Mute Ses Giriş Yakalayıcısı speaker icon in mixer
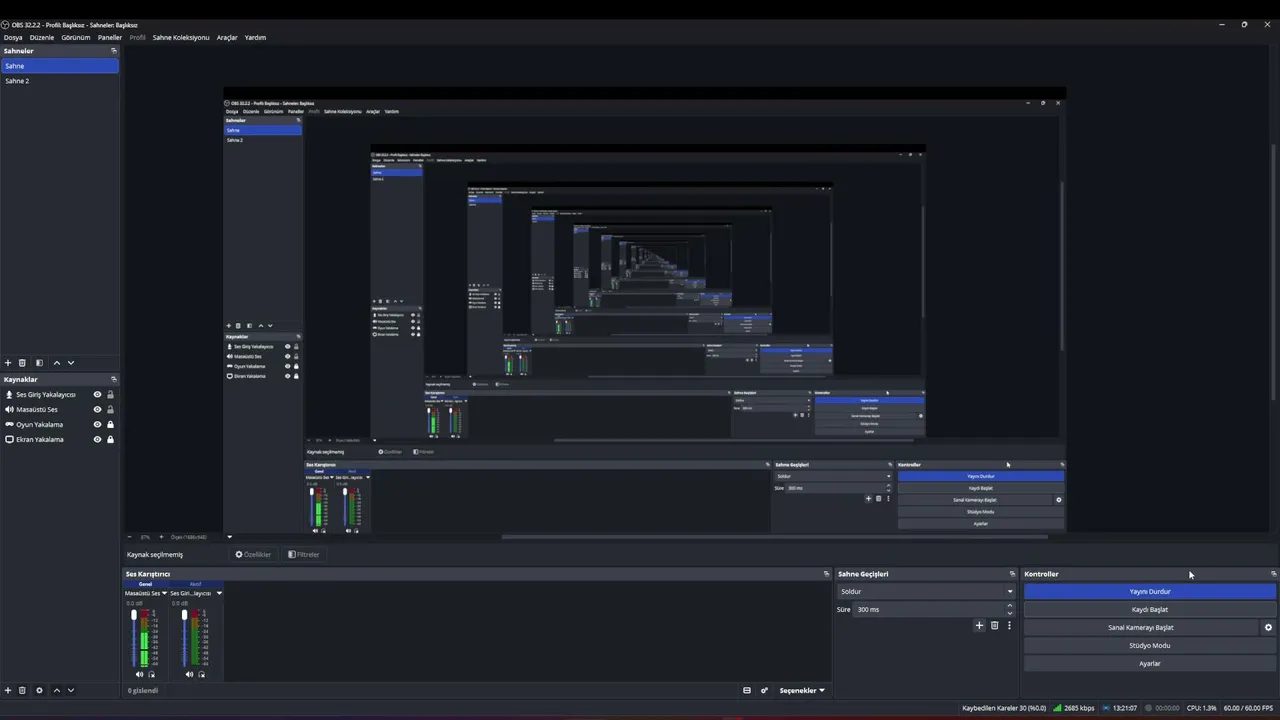Image resolution: width=1280 pixels, height=720 pixels. pos(189,674)
